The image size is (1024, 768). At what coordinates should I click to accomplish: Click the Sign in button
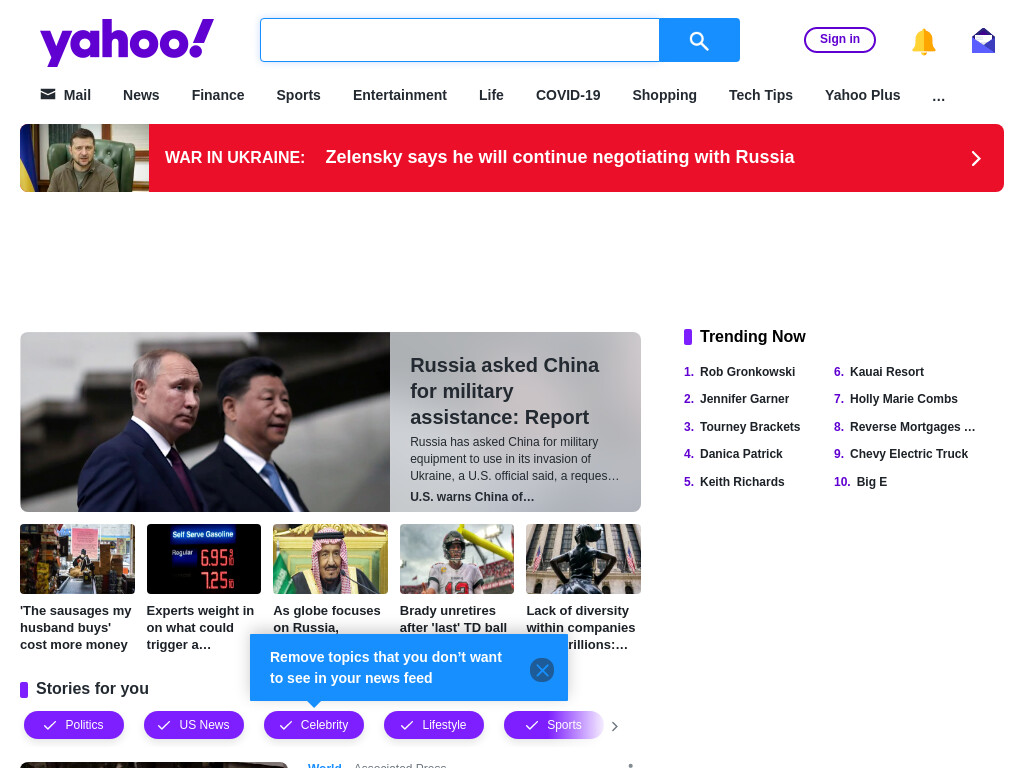coord(840,39)
